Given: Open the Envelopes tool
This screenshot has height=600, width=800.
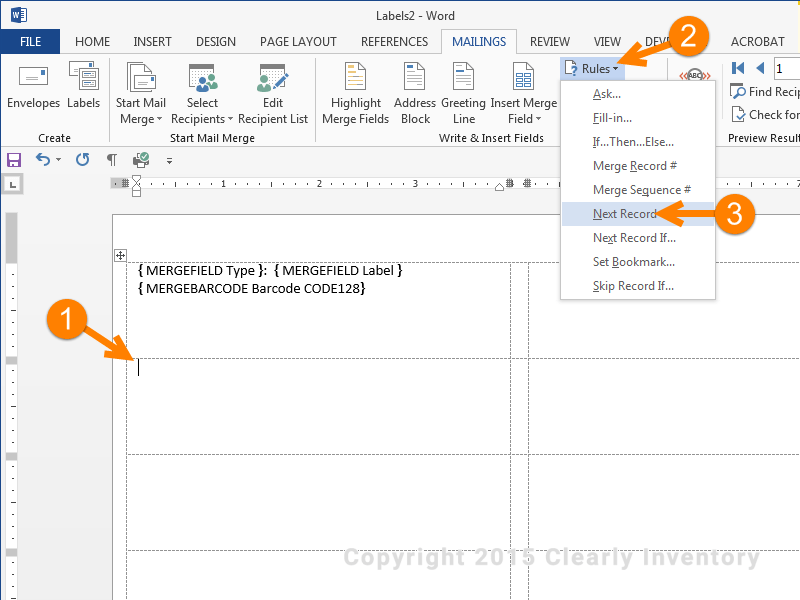Looking at the screenshot, I should point(33,87).
